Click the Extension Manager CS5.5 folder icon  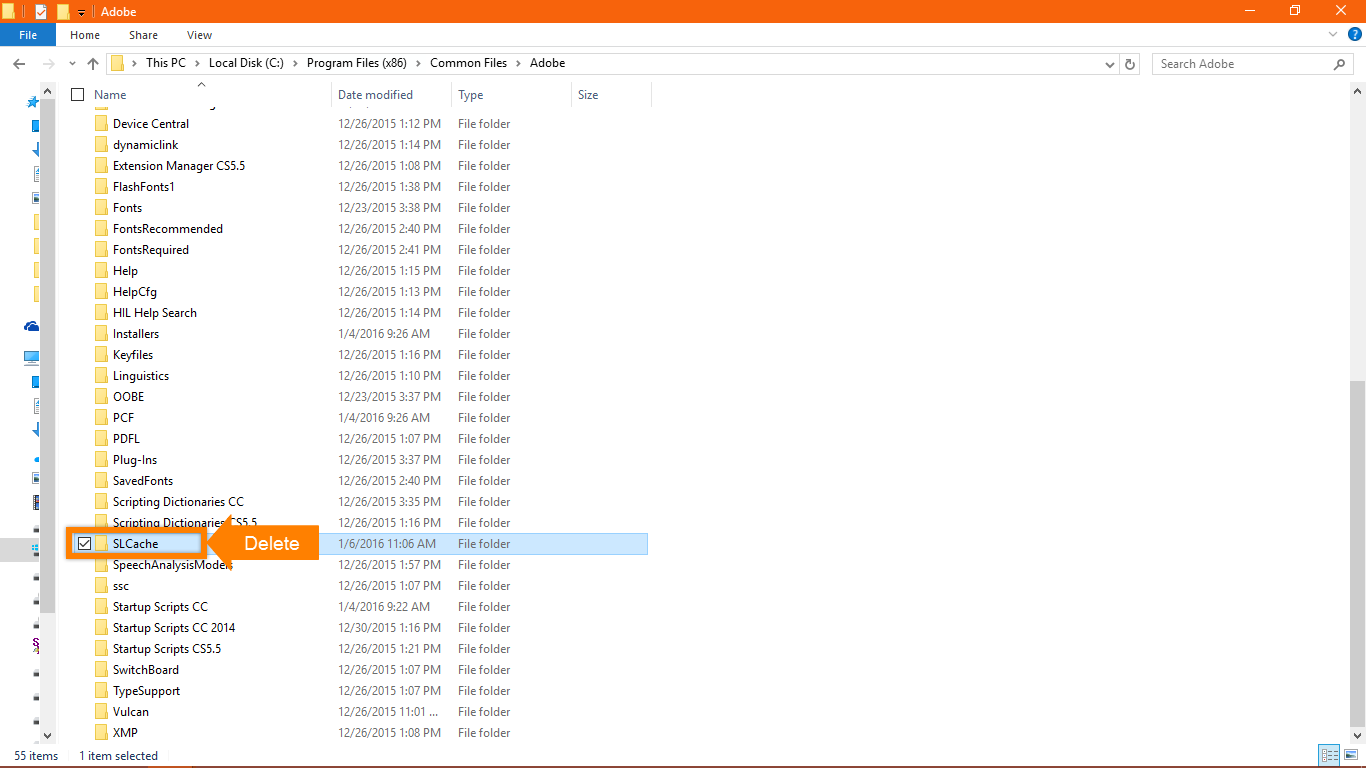point(101,166)
